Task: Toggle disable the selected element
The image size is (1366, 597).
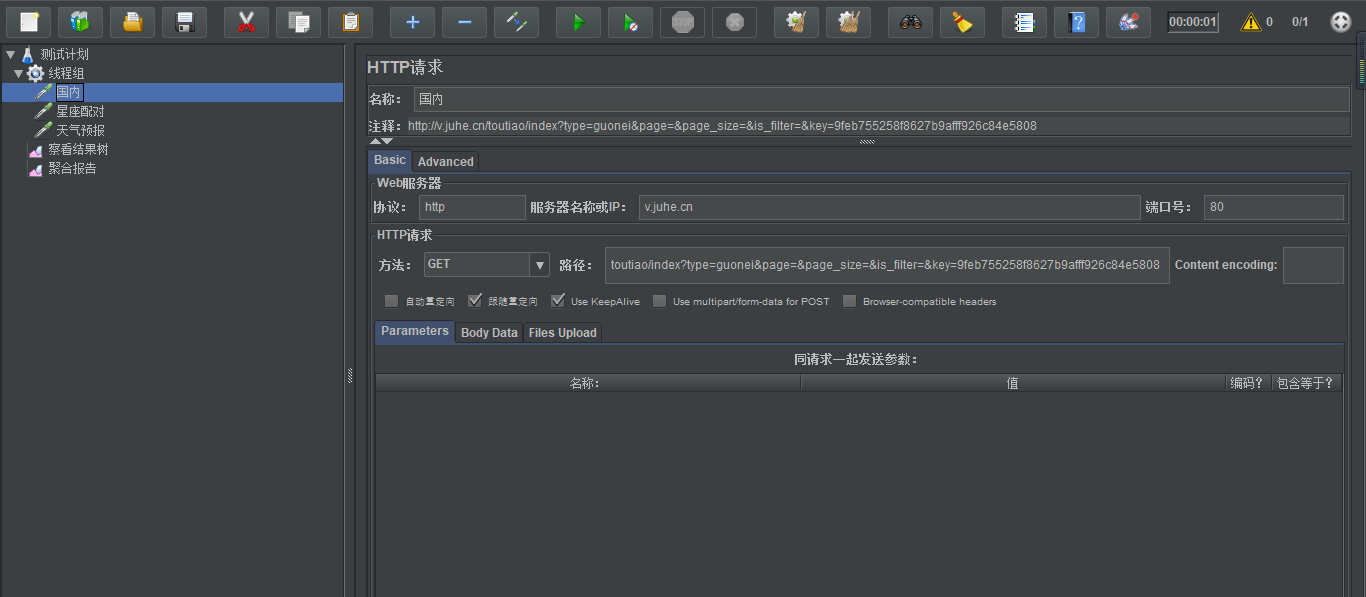Action: (x=516, y=22)
